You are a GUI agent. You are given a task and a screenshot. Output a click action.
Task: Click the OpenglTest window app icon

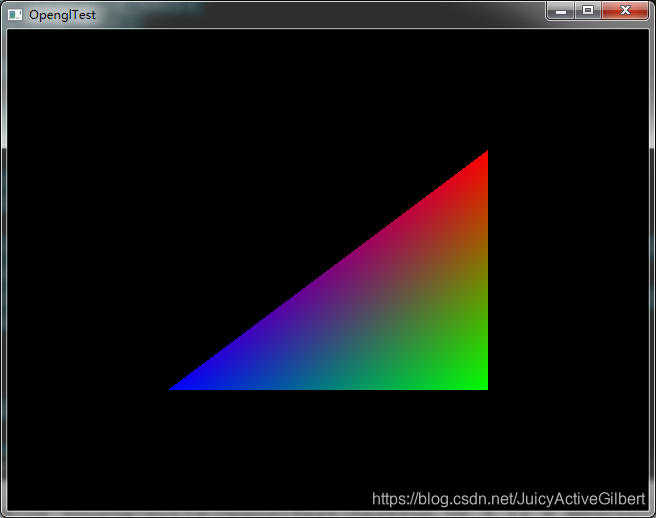[15, 15]
